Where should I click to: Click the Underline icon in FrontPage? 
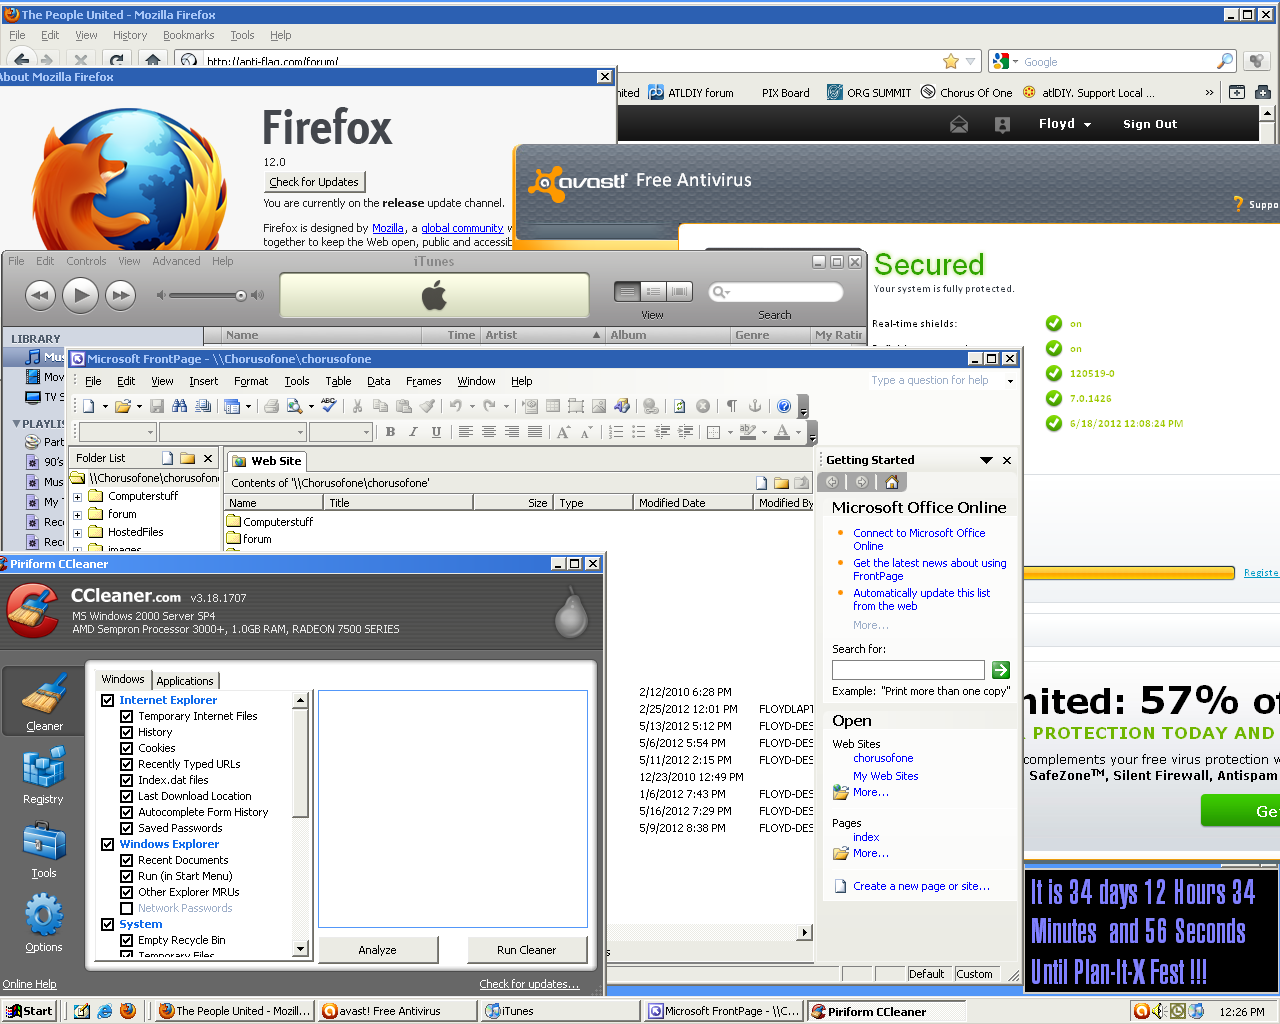tap(436, 432)
